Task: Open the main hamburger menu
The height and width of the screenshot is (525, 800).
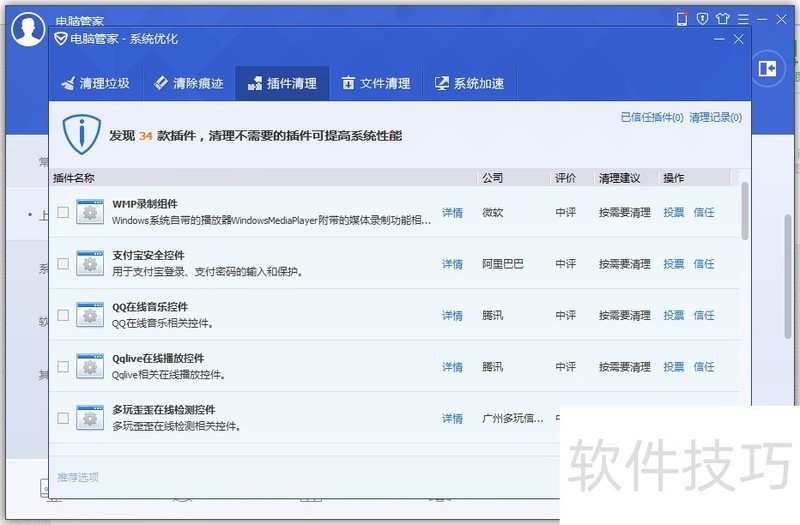Action: click(743, 19)
